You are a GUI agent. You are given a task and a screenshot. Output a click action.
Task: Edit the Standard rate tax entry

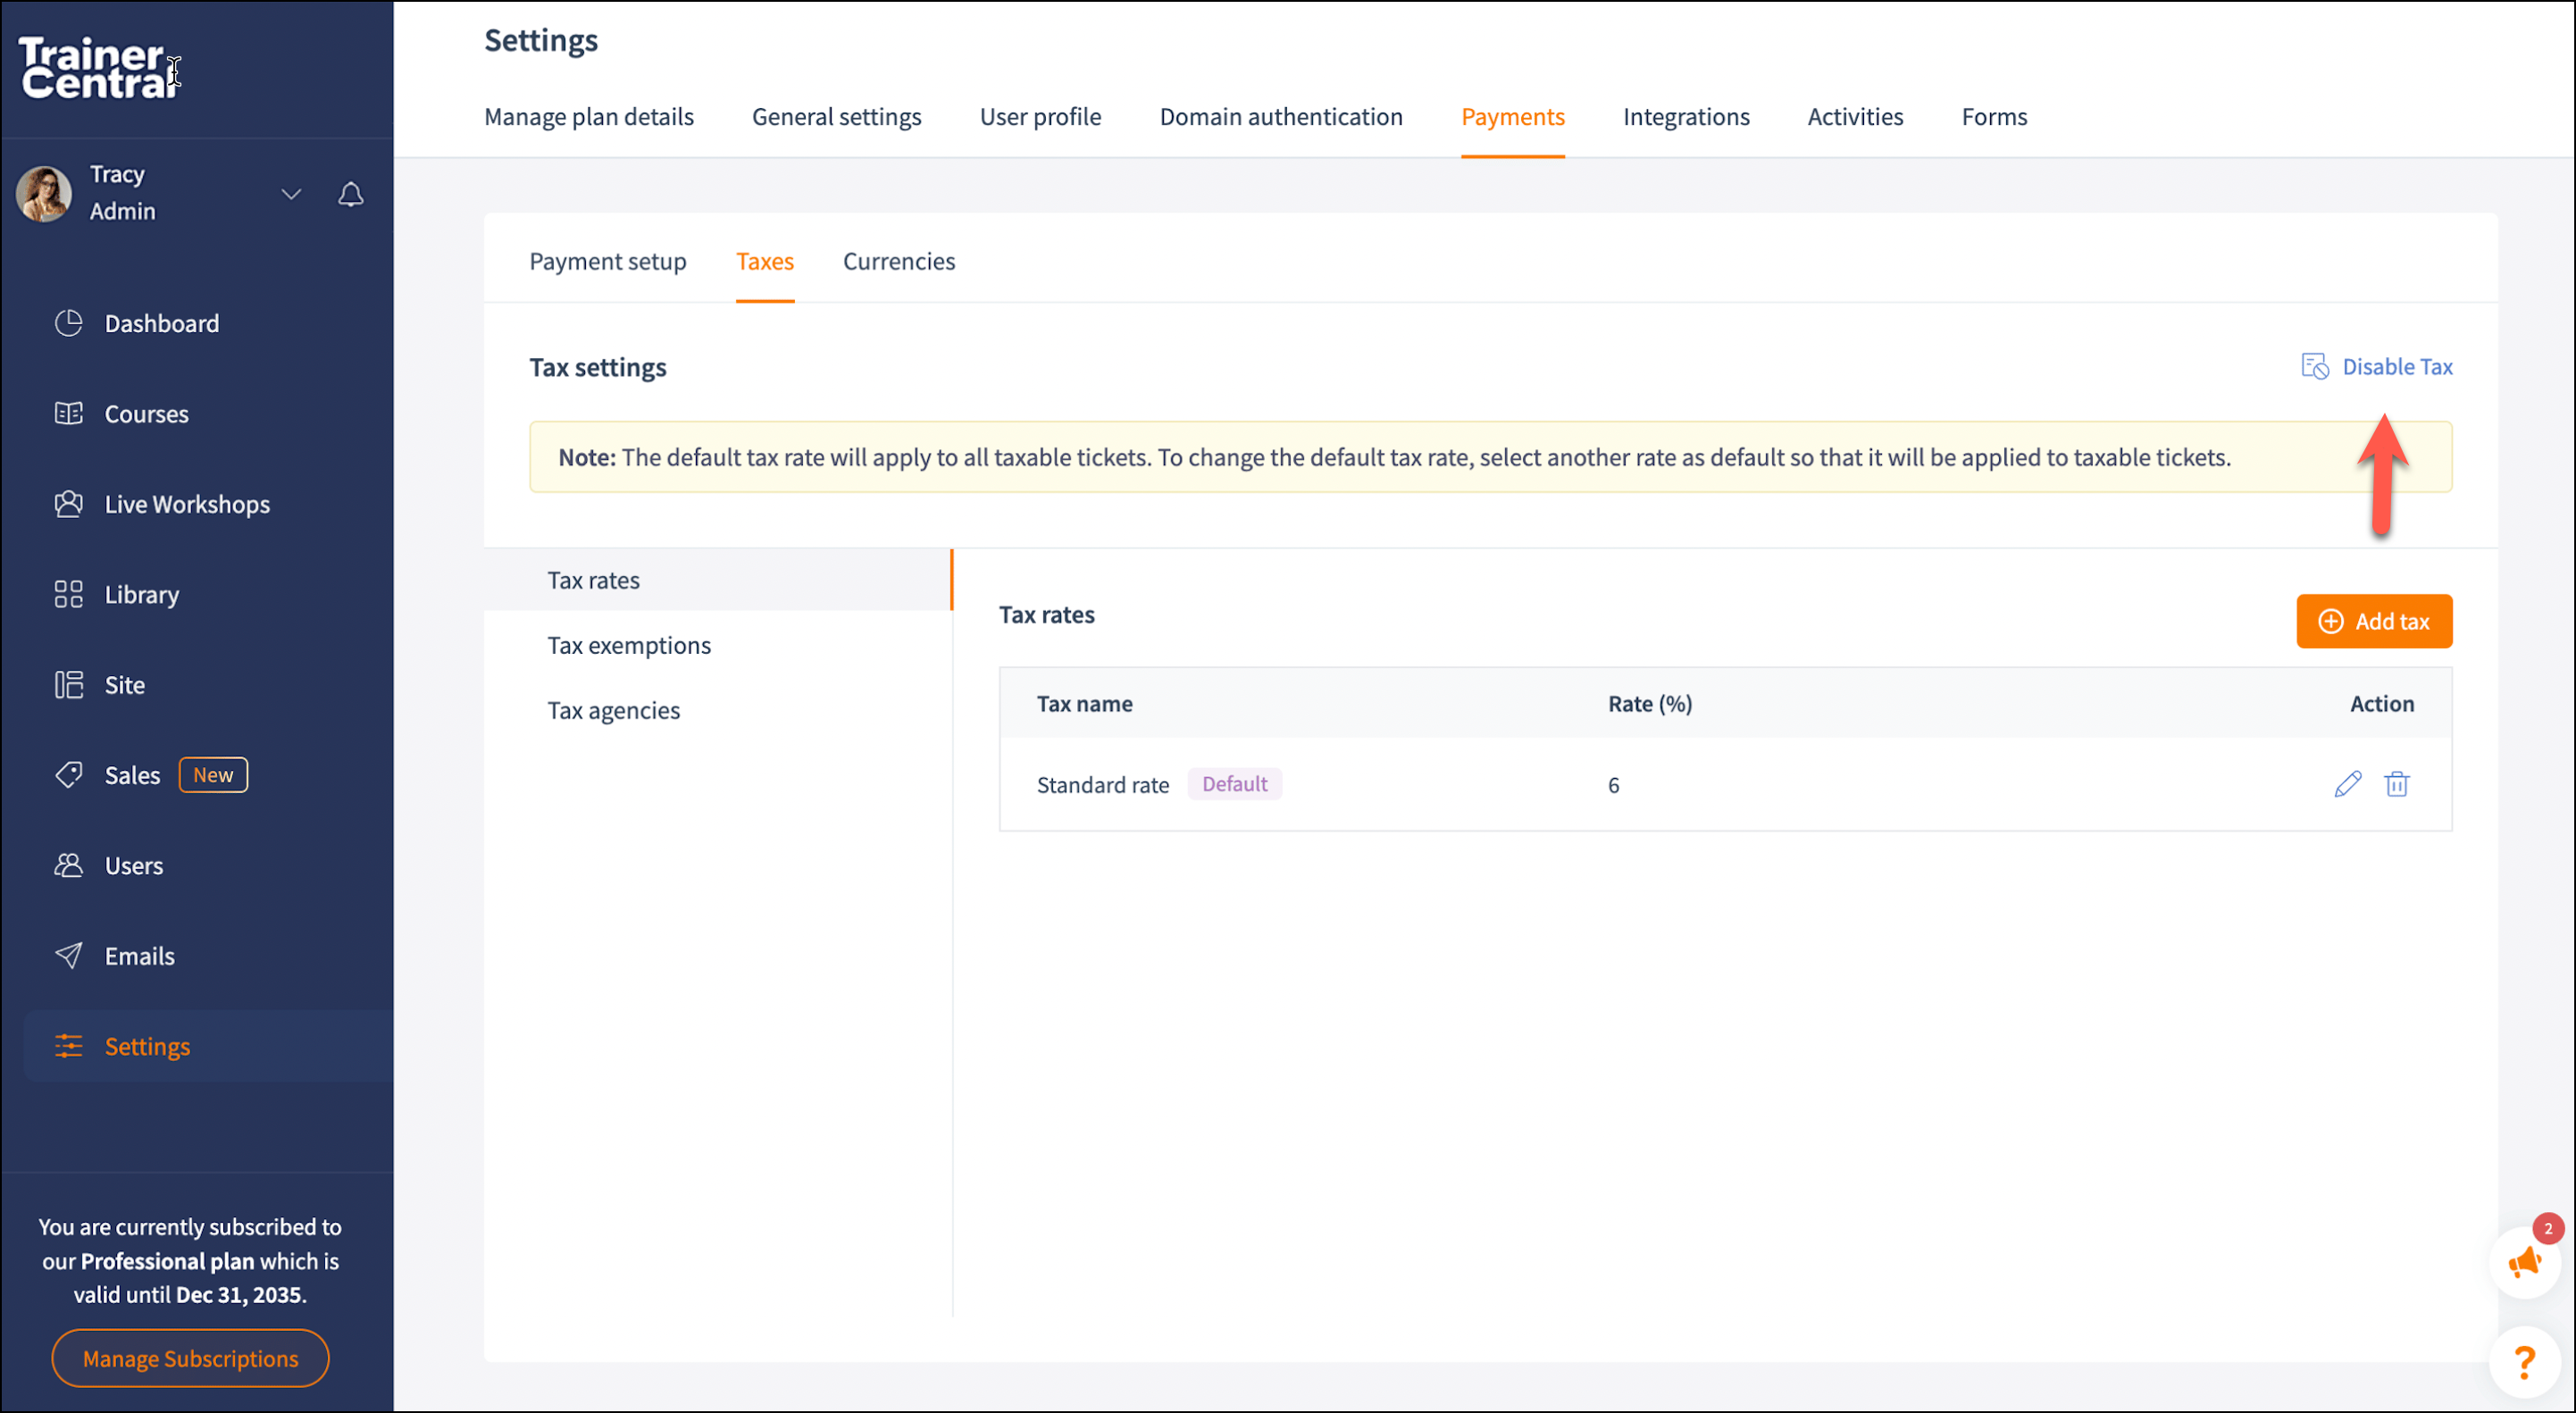coord(2347,784)
